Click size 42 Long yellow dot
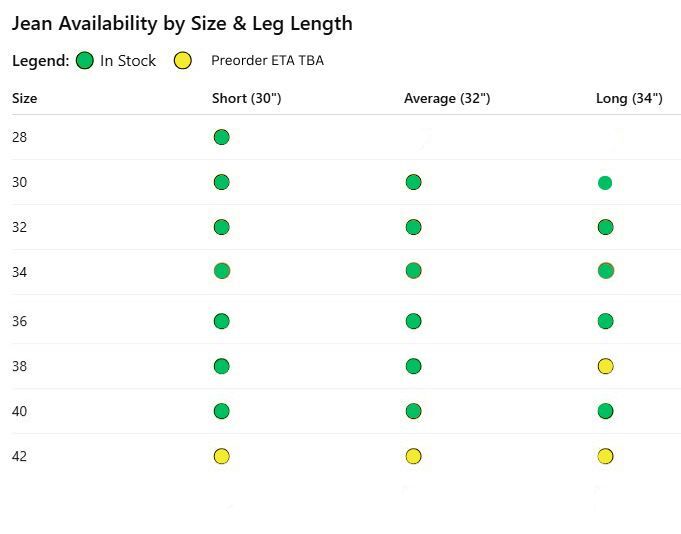The image size is (681, 534). (605, 456)
